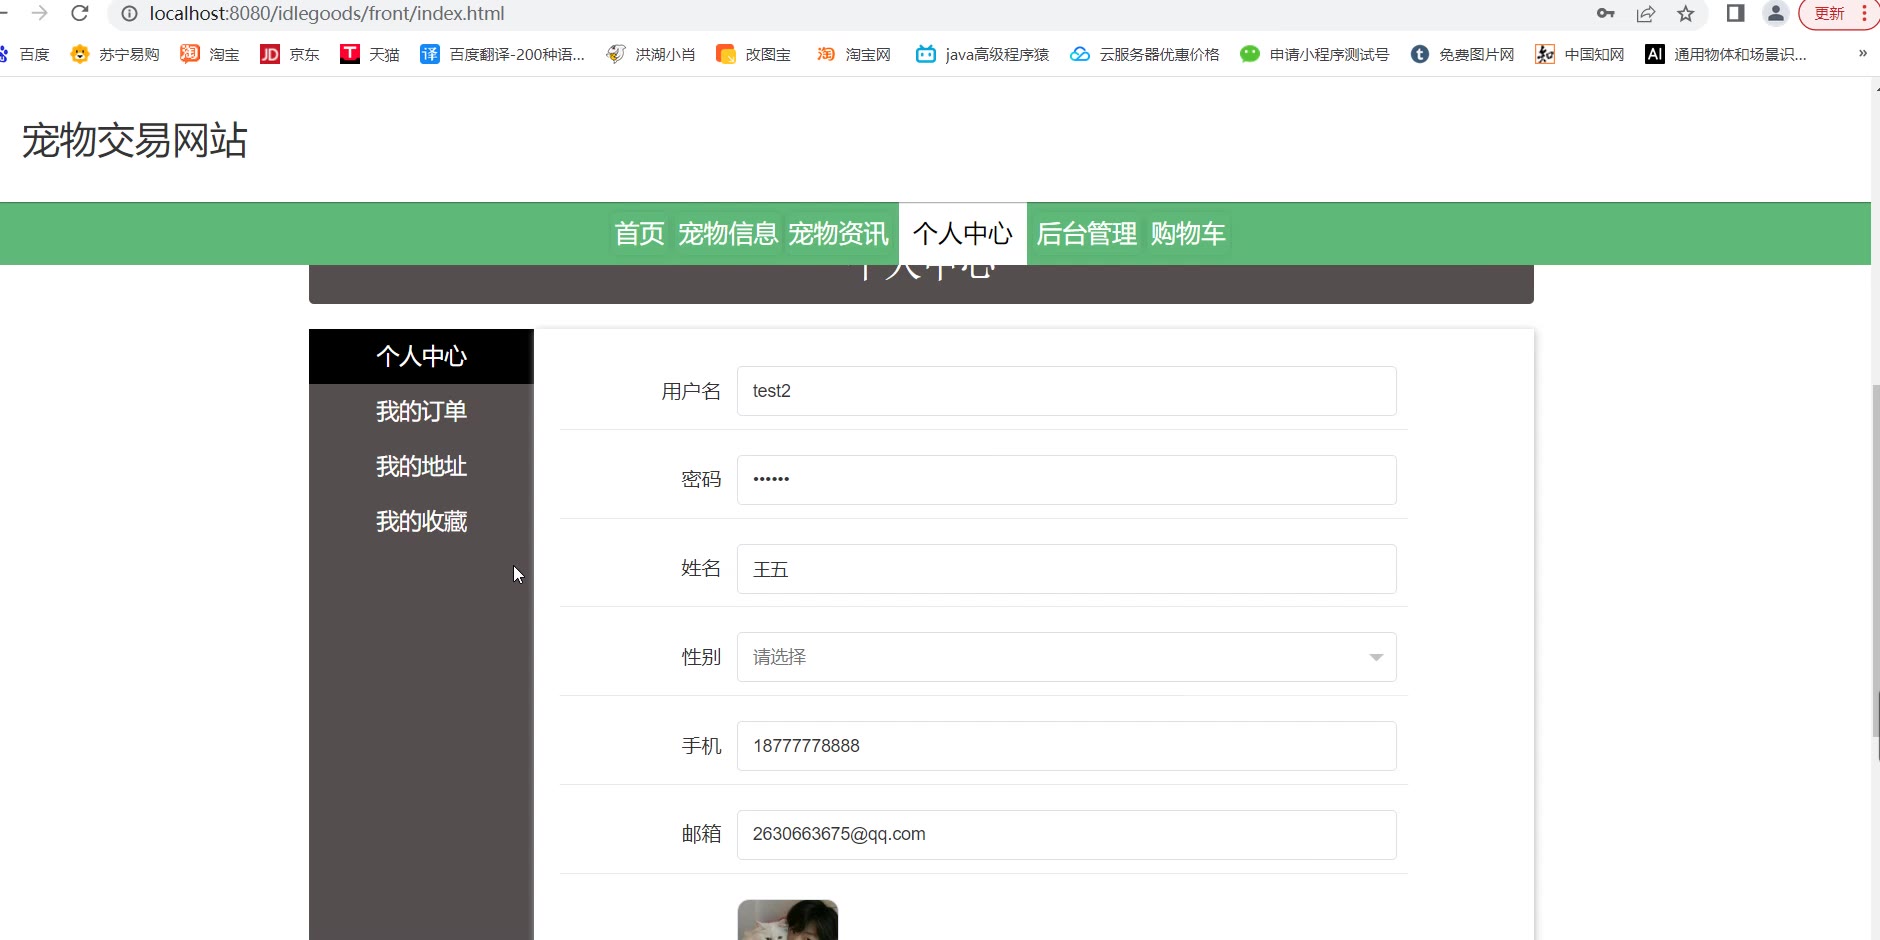Viewport: 1880px width, 940px height.
Task: Click the share page icon
Action: pos(1646,14)
